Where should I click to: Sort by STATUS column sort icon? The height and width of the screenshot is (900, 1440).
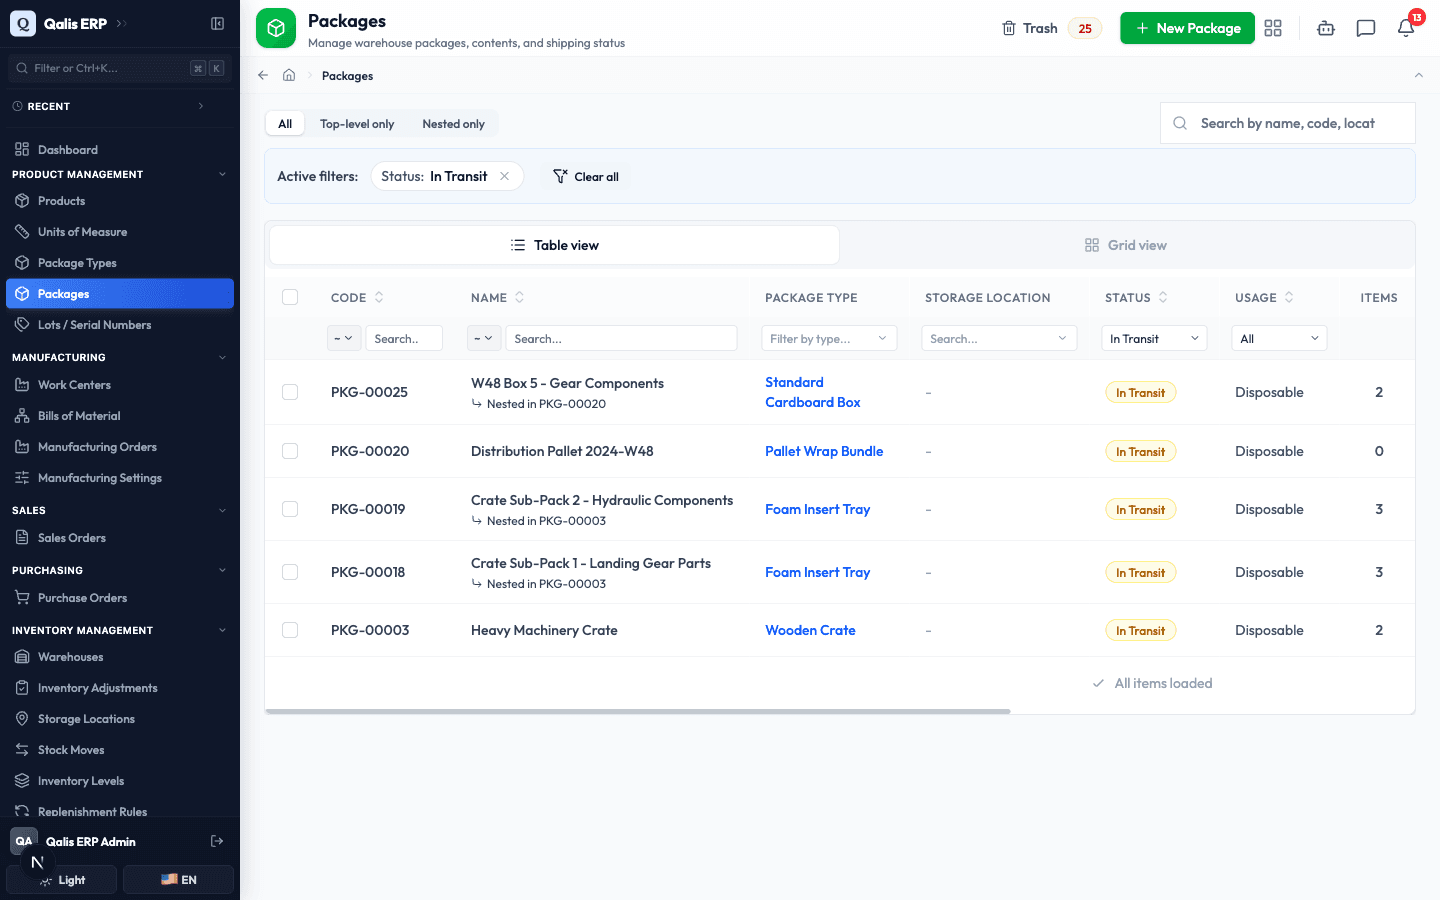click(x=1163, y=297)
